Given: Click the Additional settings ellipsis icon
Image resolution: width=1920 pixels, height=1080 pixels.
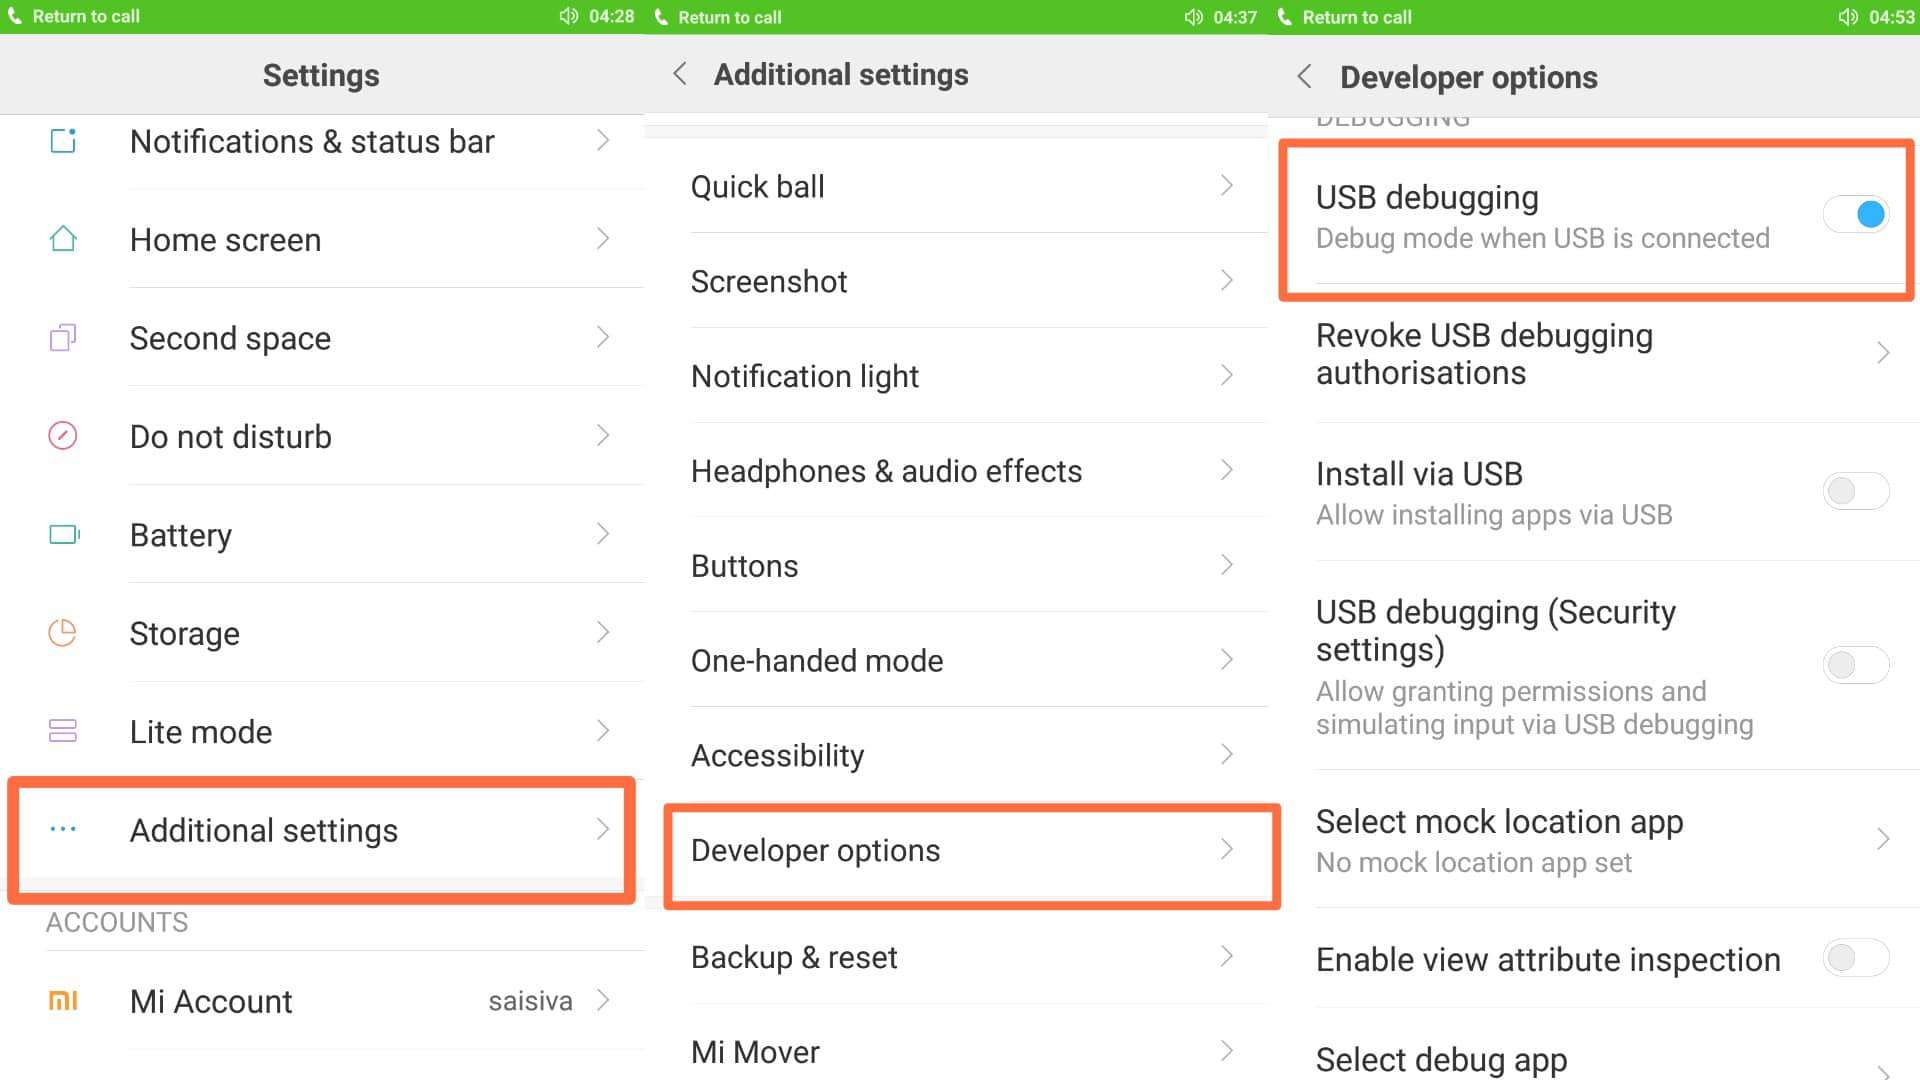Looking at the screenshot, I should (64, 829).
